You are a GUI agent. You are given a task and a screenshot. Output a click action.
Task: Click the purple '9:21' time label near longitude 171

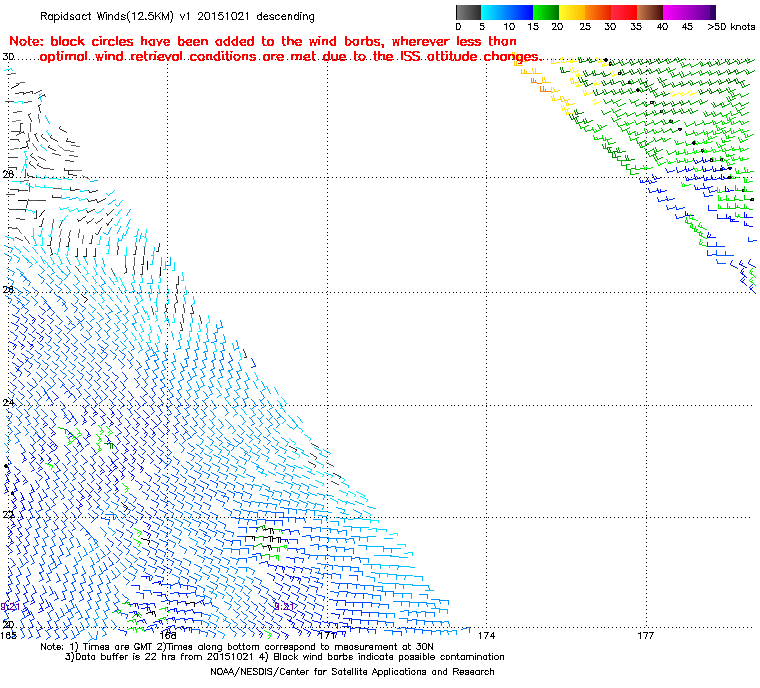[x=284, y=607]
